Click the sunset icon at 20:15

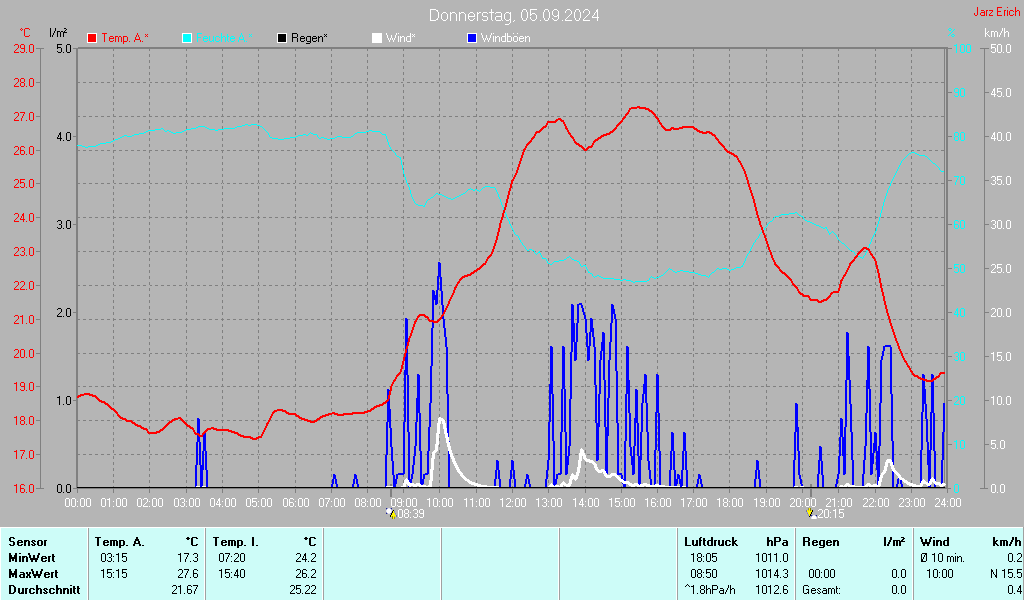(x=811, y=513)
